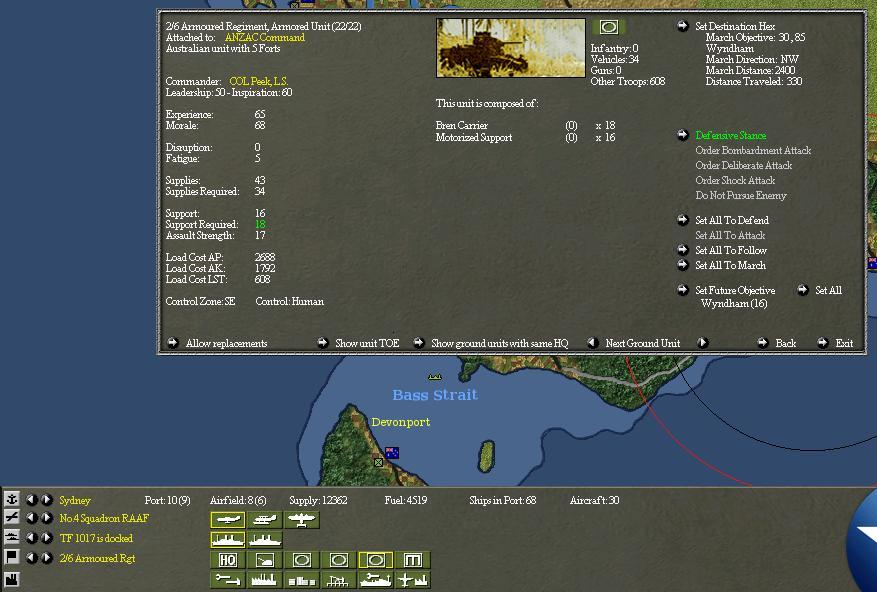
Task: Click the No.4 Squadron RAAF name
Action: (x=104, y=519)
